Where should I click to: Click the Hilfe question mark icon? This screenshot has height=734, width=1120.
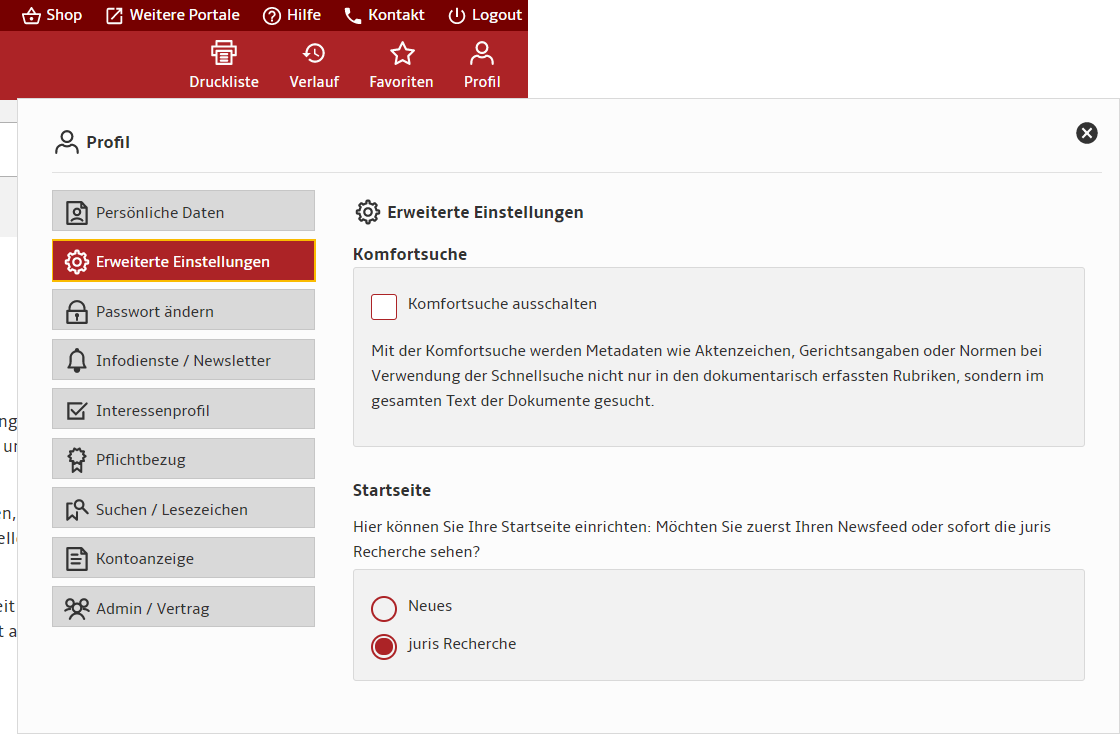272,15
